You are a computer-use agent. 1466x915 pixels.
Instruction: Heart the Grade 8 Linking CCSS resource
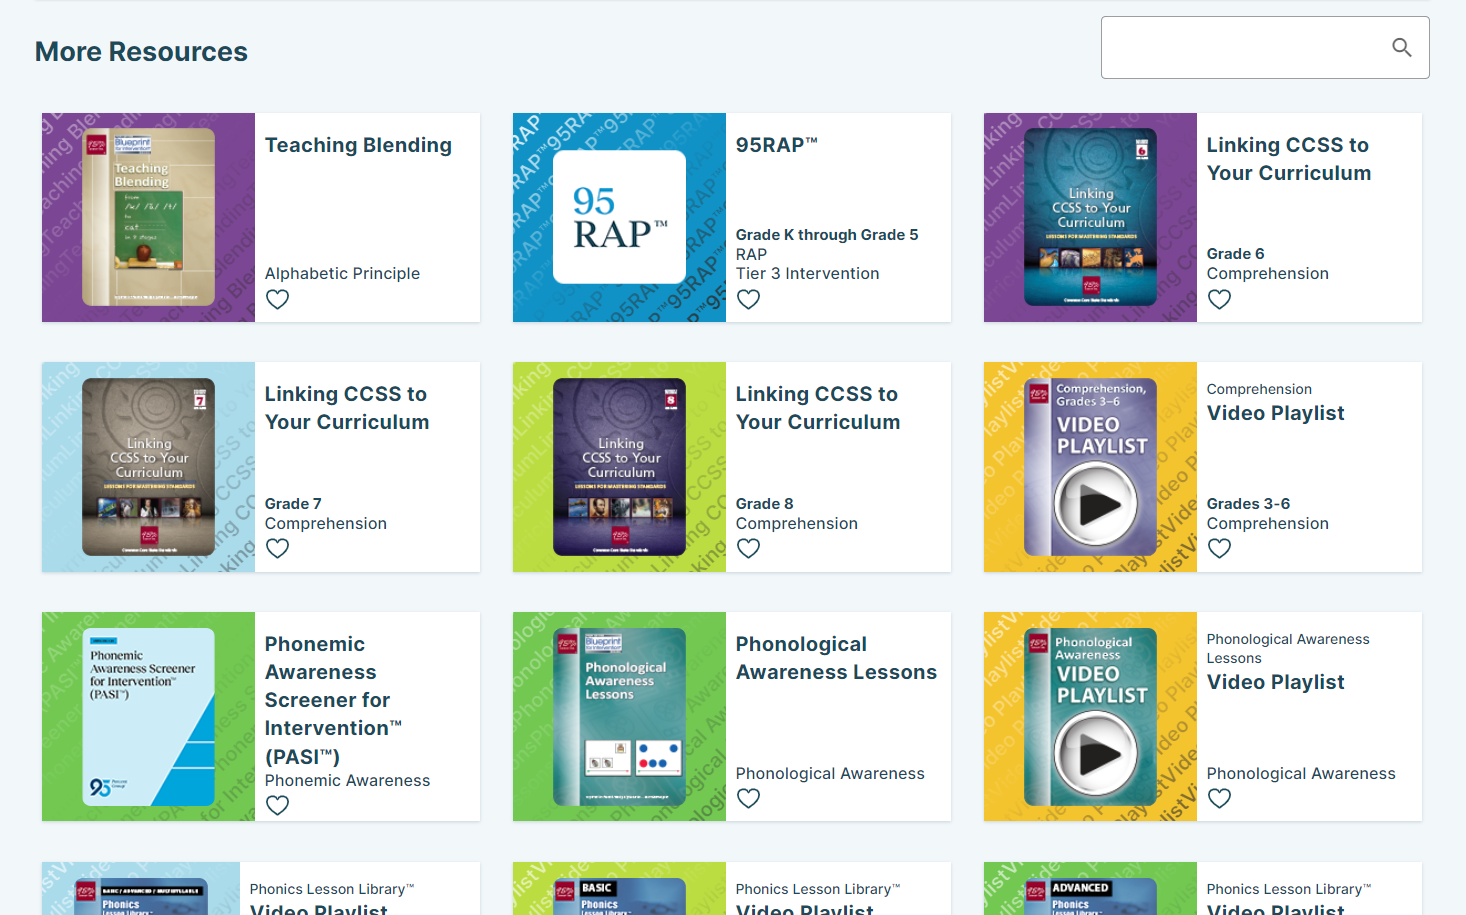click(749, 548)
